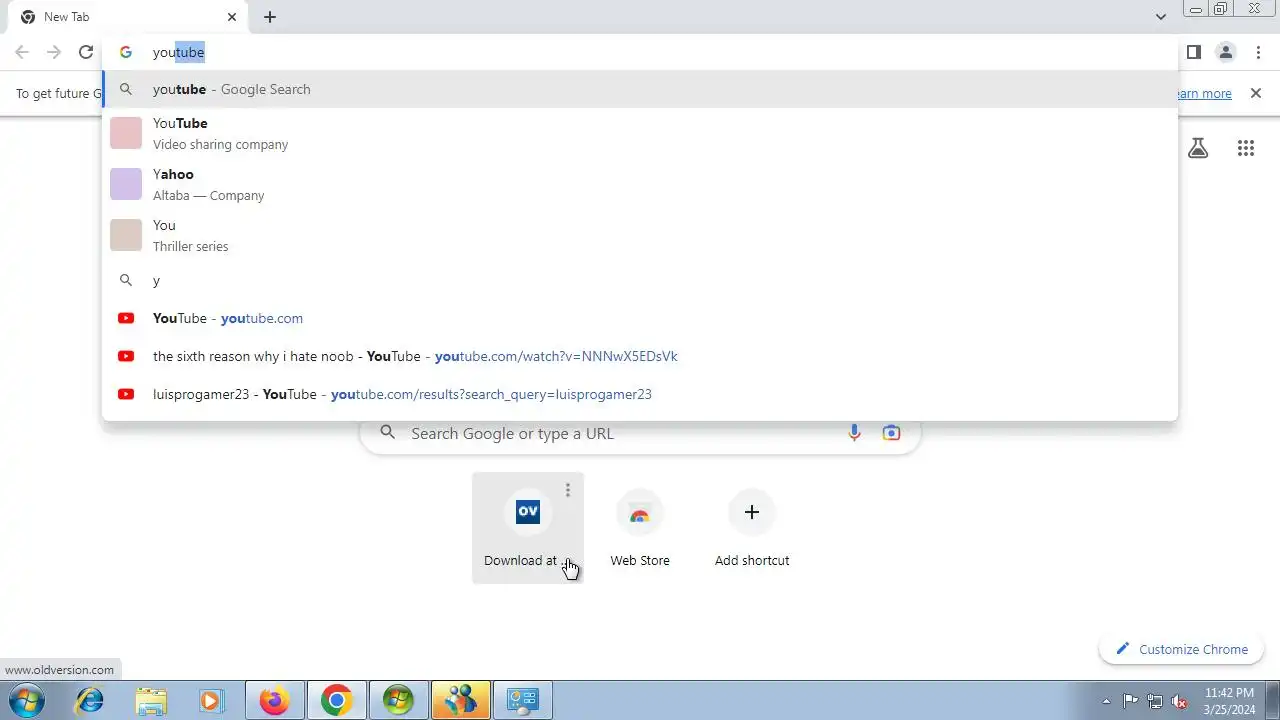1280x720 pixels.
Task: Open the profile avatar menu
Action: 1226,52
